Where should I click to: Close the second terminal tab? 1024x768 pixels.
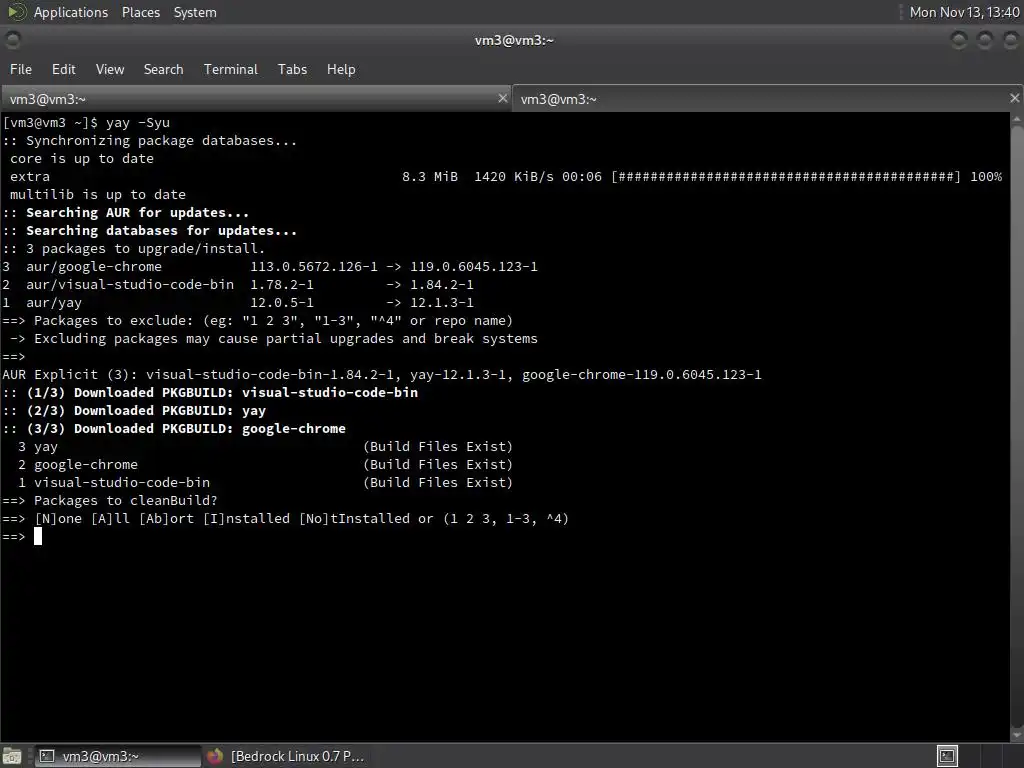click(x=1014, y=98)
